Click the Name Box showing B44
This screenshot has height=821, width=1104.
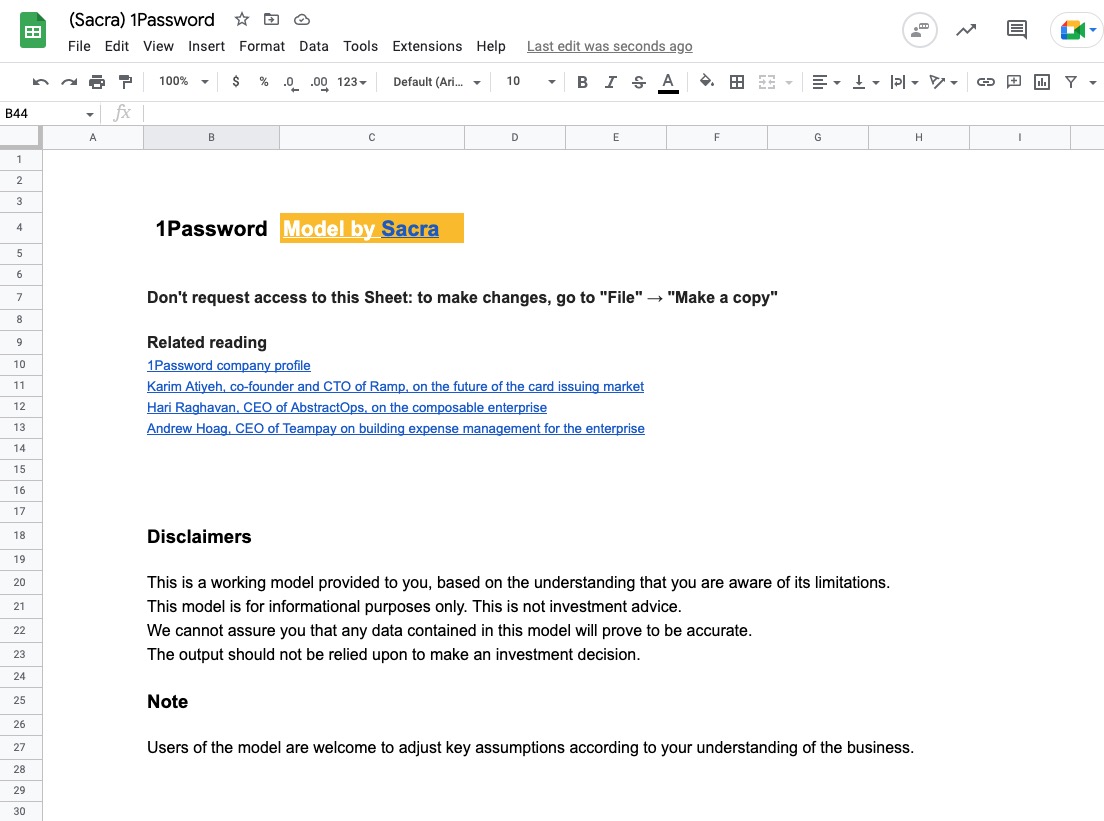pos(42,113)
